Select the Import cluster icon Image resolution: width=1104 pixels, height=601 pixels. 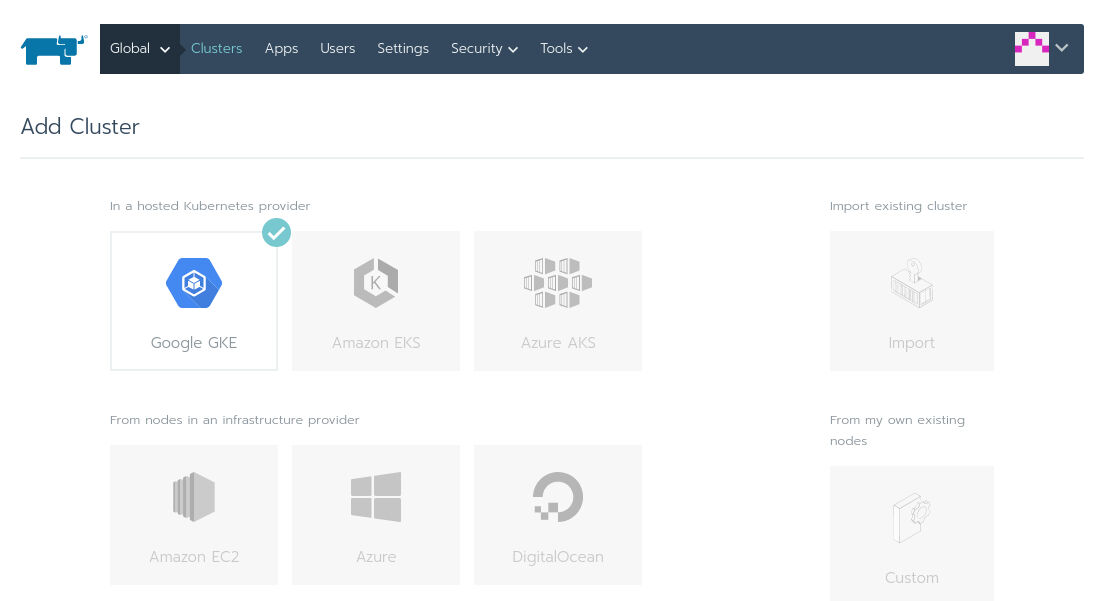click(912, 283)
